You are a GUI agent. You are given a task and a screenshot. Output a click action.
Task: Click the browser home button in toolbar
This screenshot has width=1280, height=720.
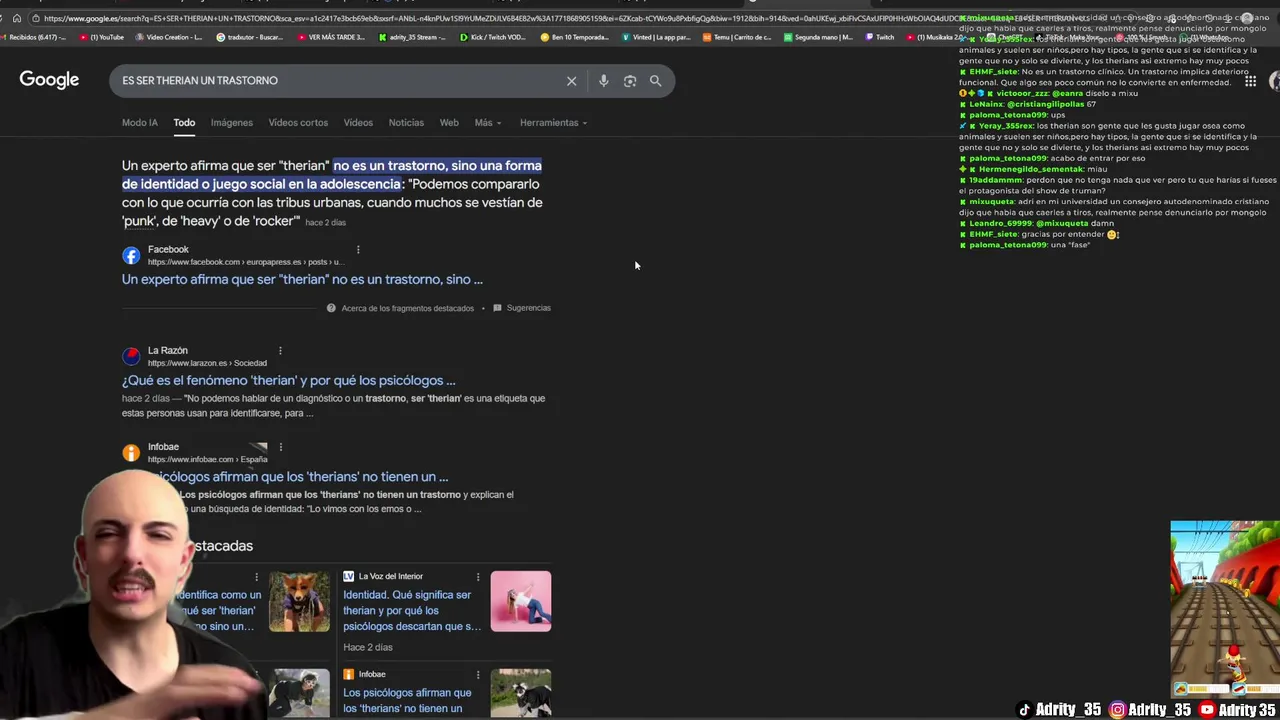click(16, 18)
